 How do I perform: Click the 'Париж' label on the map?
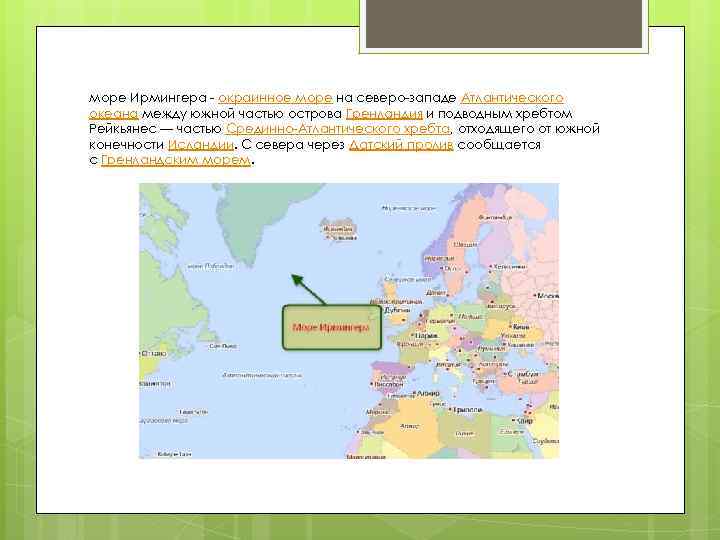pos(425,336)
